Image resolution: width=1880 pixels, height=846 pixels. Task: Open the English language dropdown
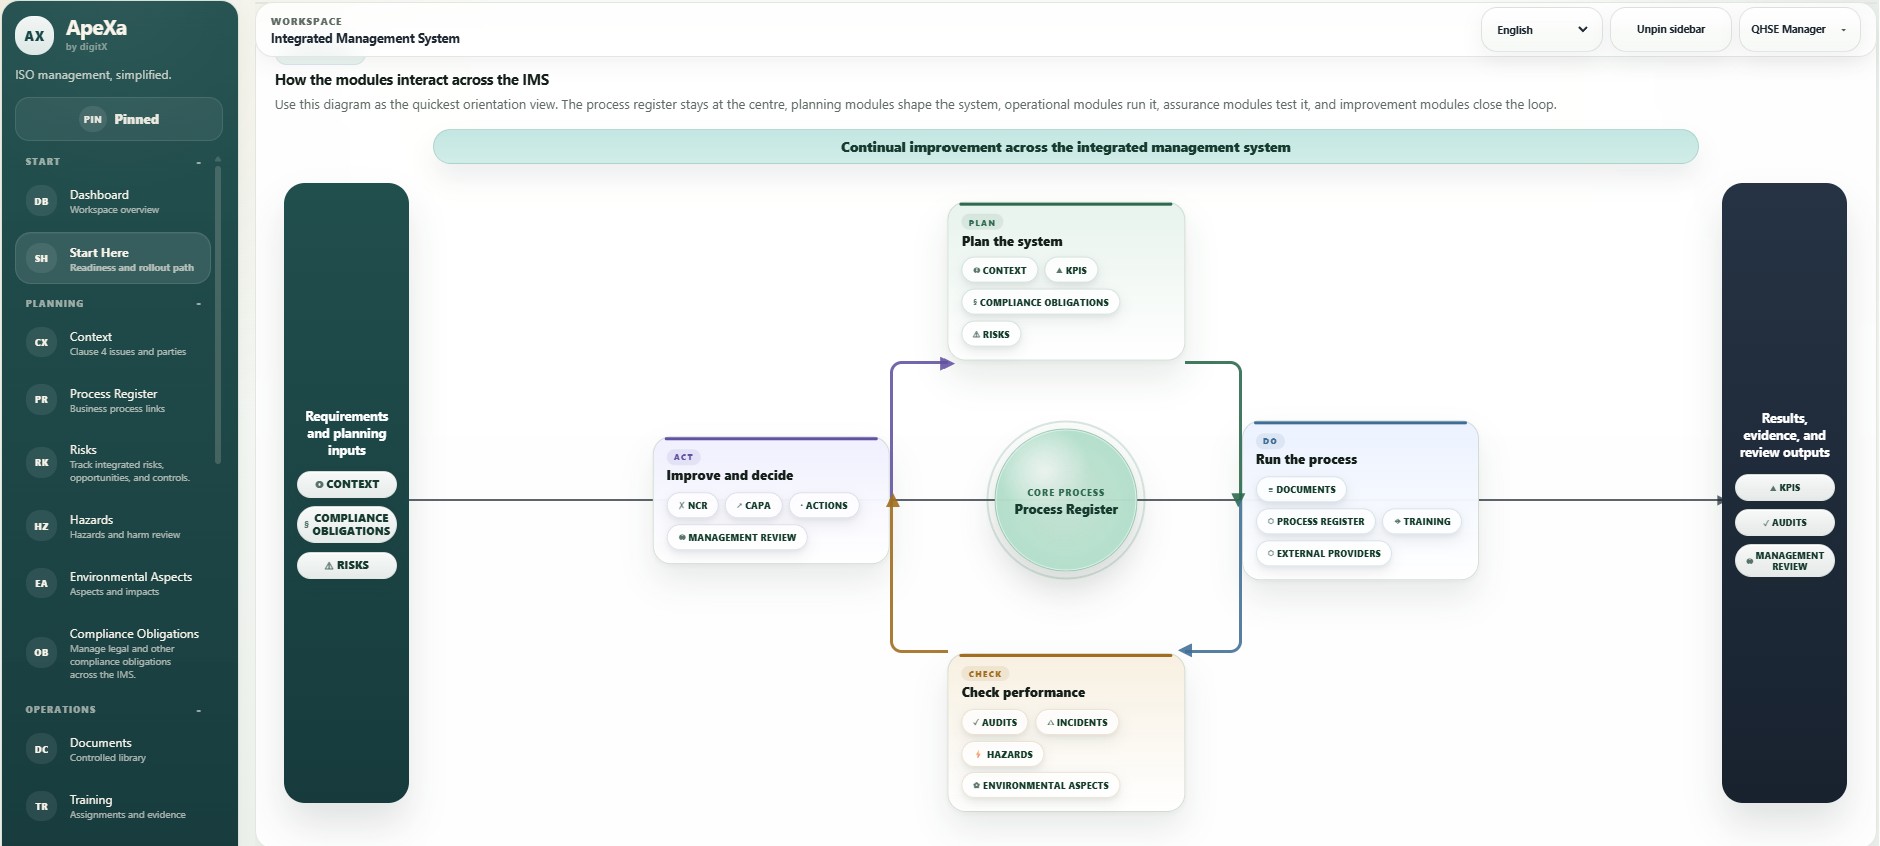1541,30
